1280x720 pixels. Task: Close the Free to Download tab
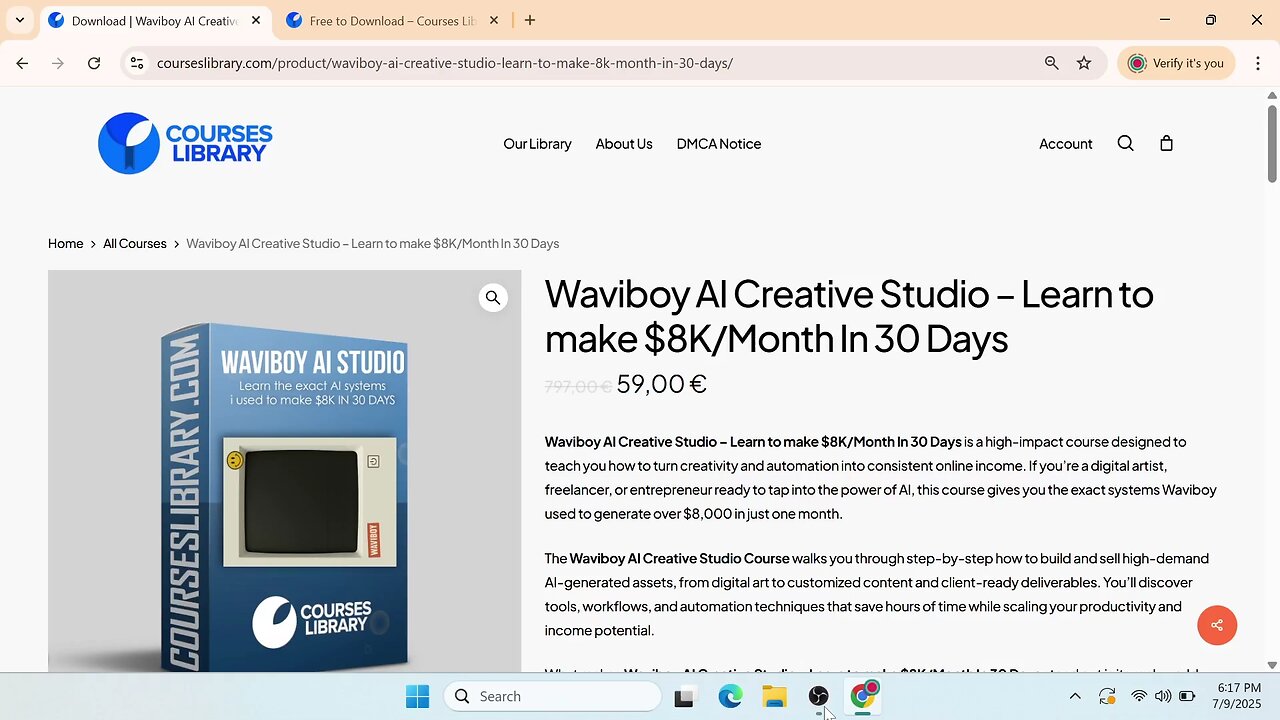click(x=494, y=21)
